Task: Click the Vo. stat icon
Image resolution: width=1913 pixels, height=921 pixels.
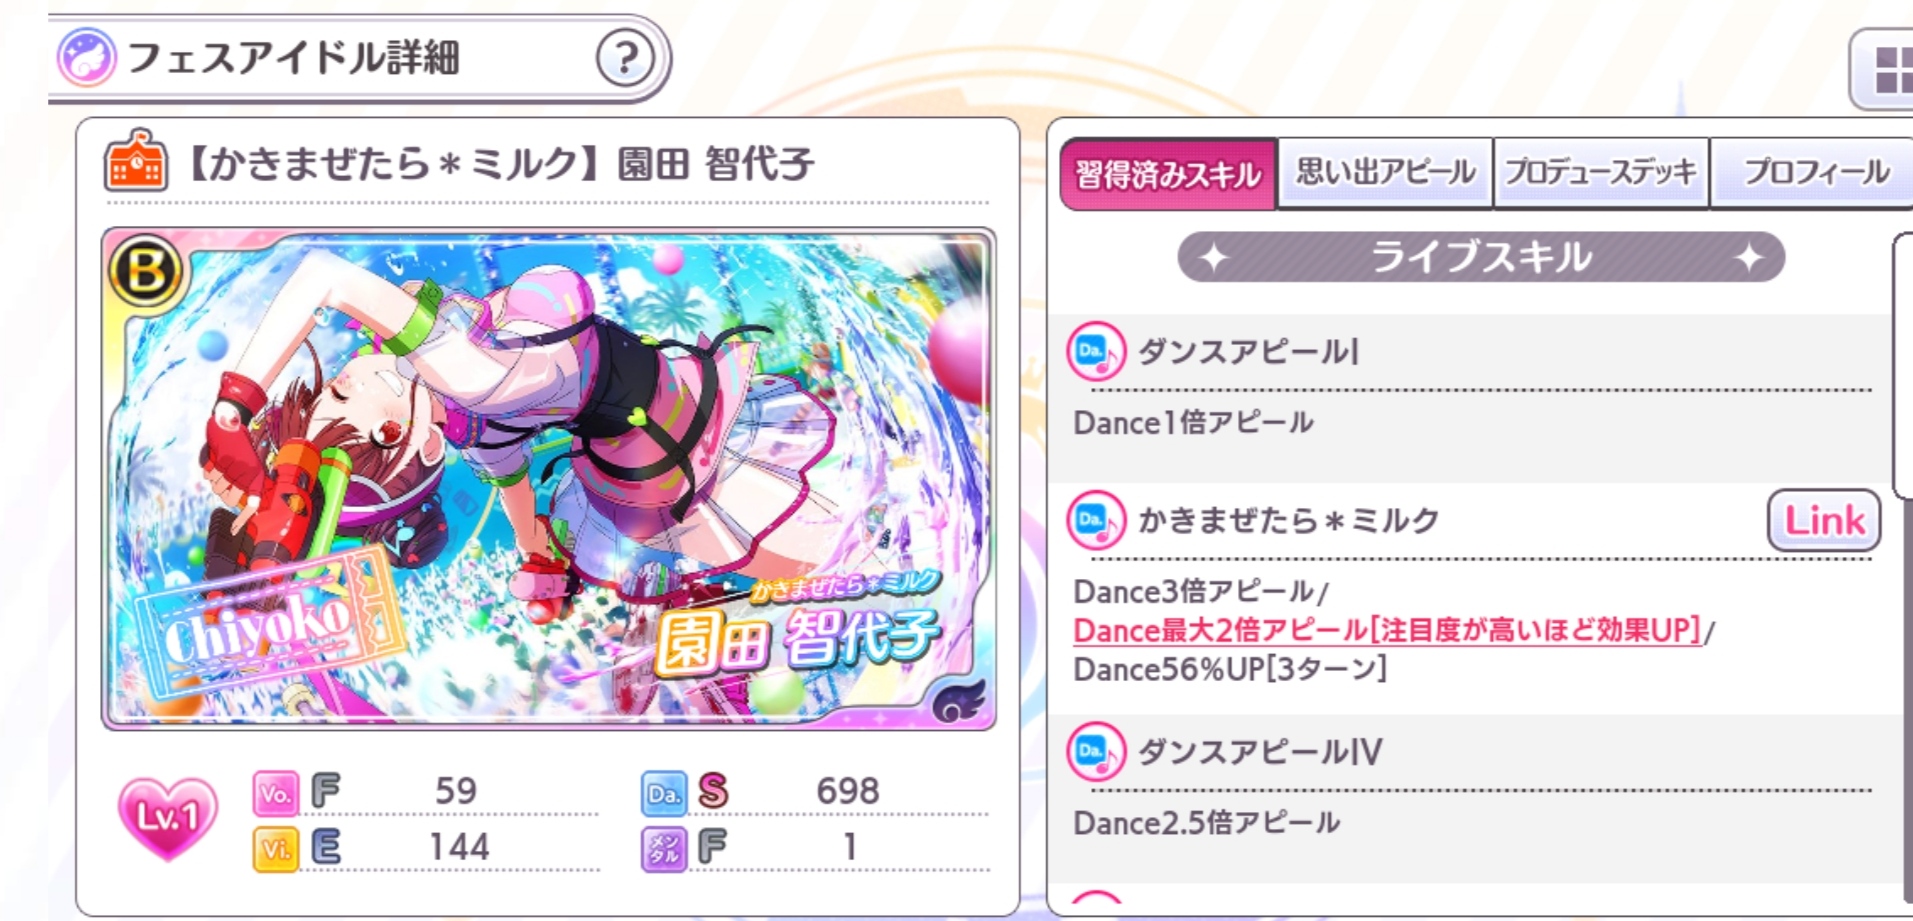Action: coord(275,793)
